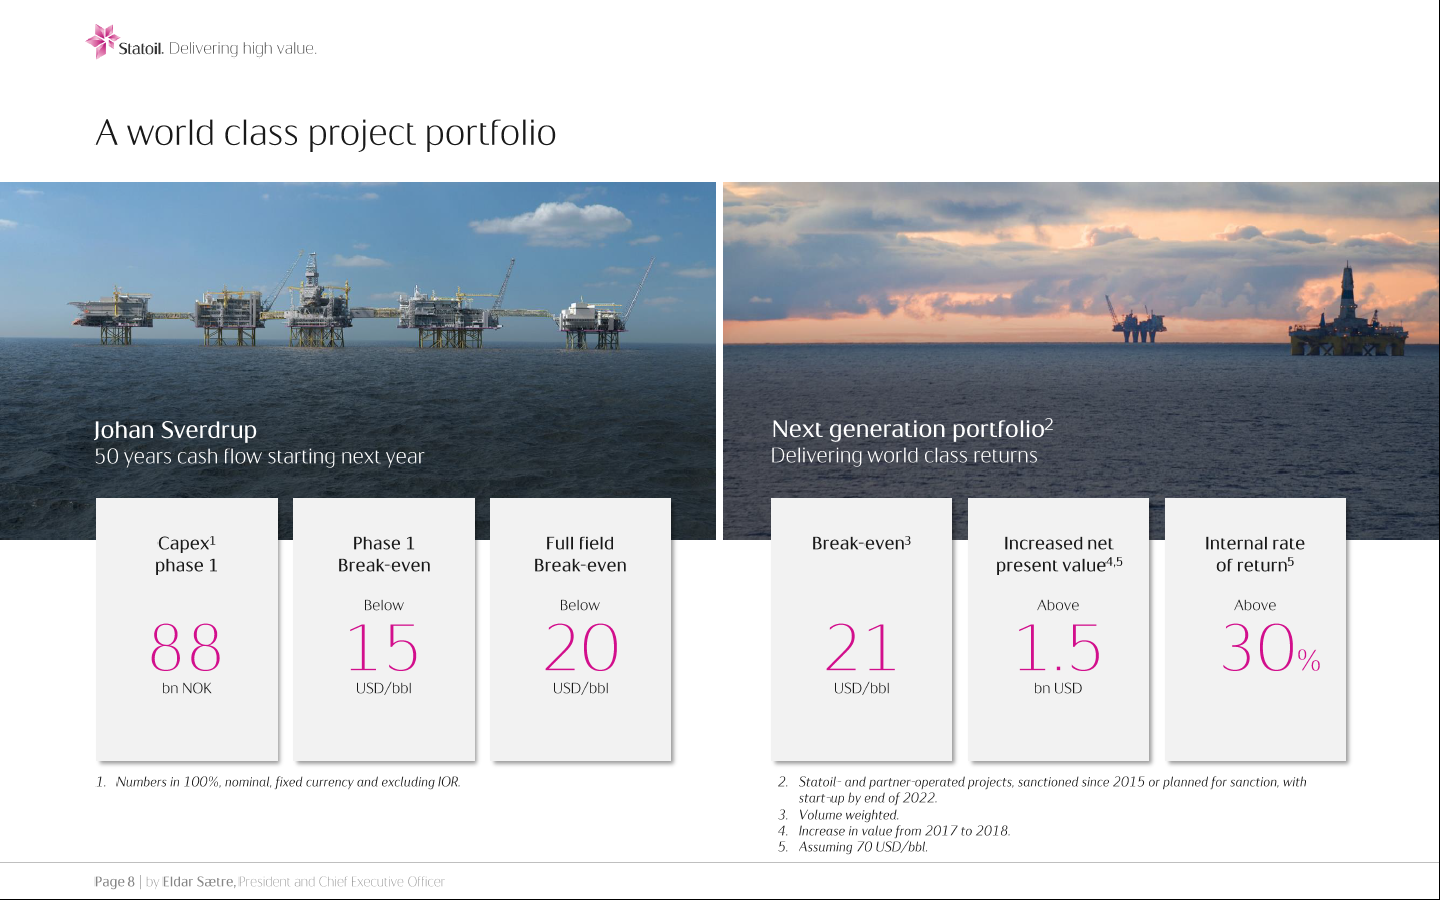Click the 'Break-even' label in next generation card

click(861, 543)
